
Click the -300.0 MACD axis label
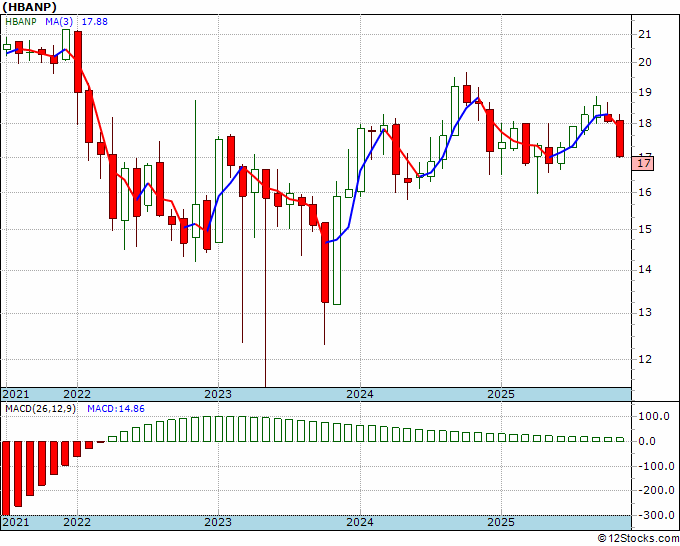point(655,516)
